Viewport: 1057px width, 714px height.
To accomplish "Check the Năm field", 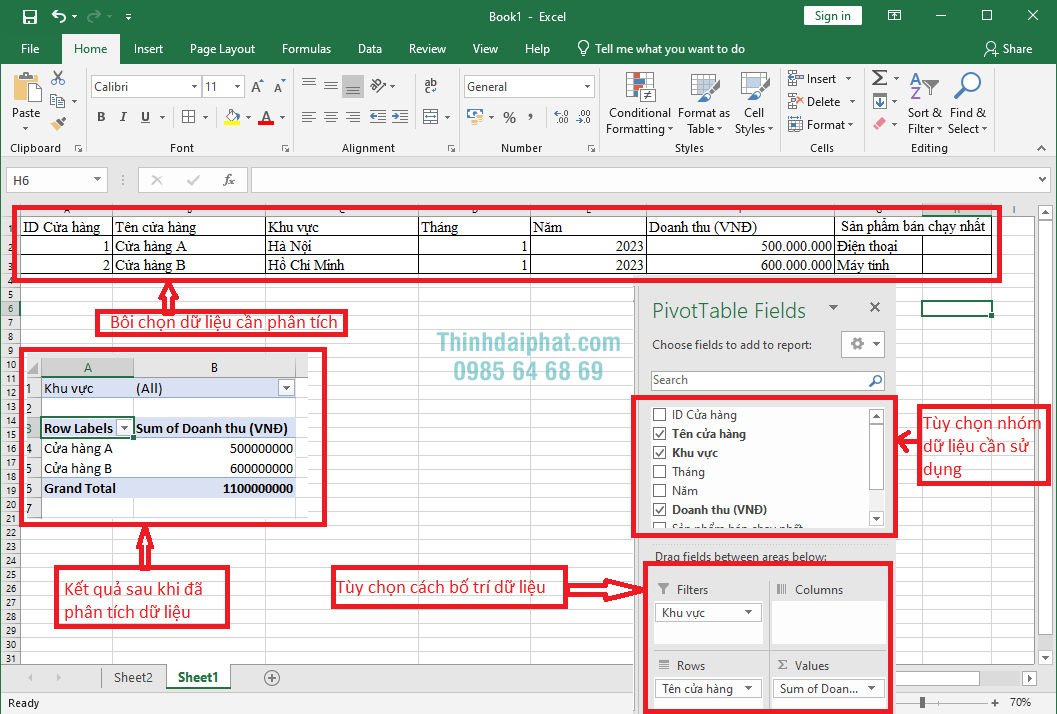I will (x=660, y=491).
